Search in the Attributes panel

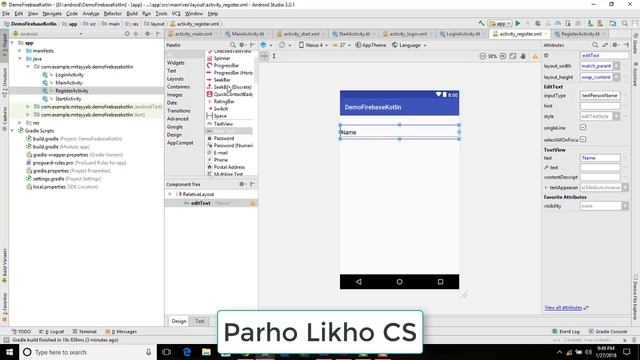(595, 45)
